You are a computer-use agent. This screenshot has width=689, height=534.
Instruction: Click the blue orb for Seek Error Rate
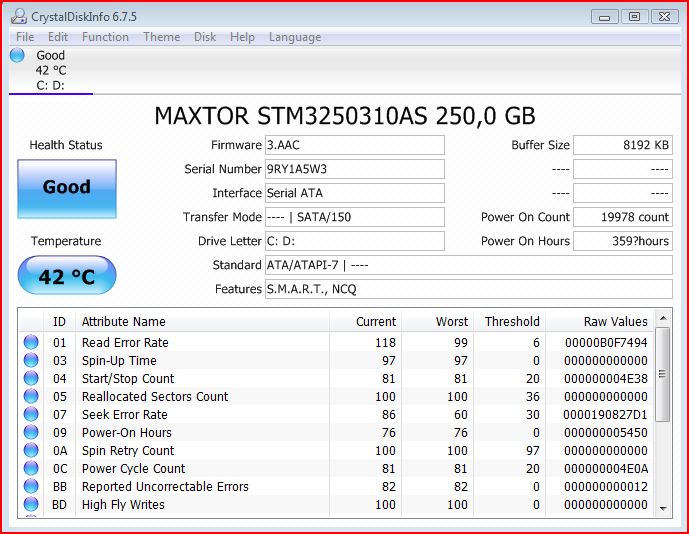(x=31, y=415)
